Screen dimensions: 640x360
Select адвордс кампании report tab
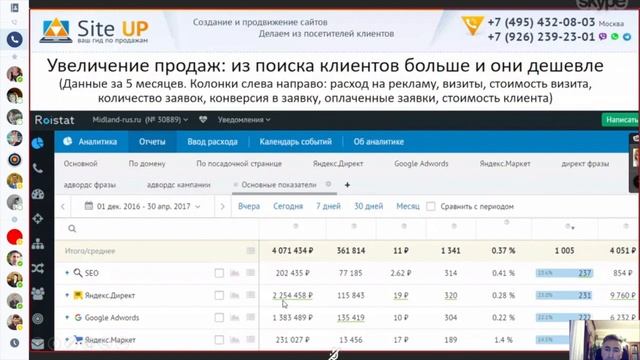point(178,185)
